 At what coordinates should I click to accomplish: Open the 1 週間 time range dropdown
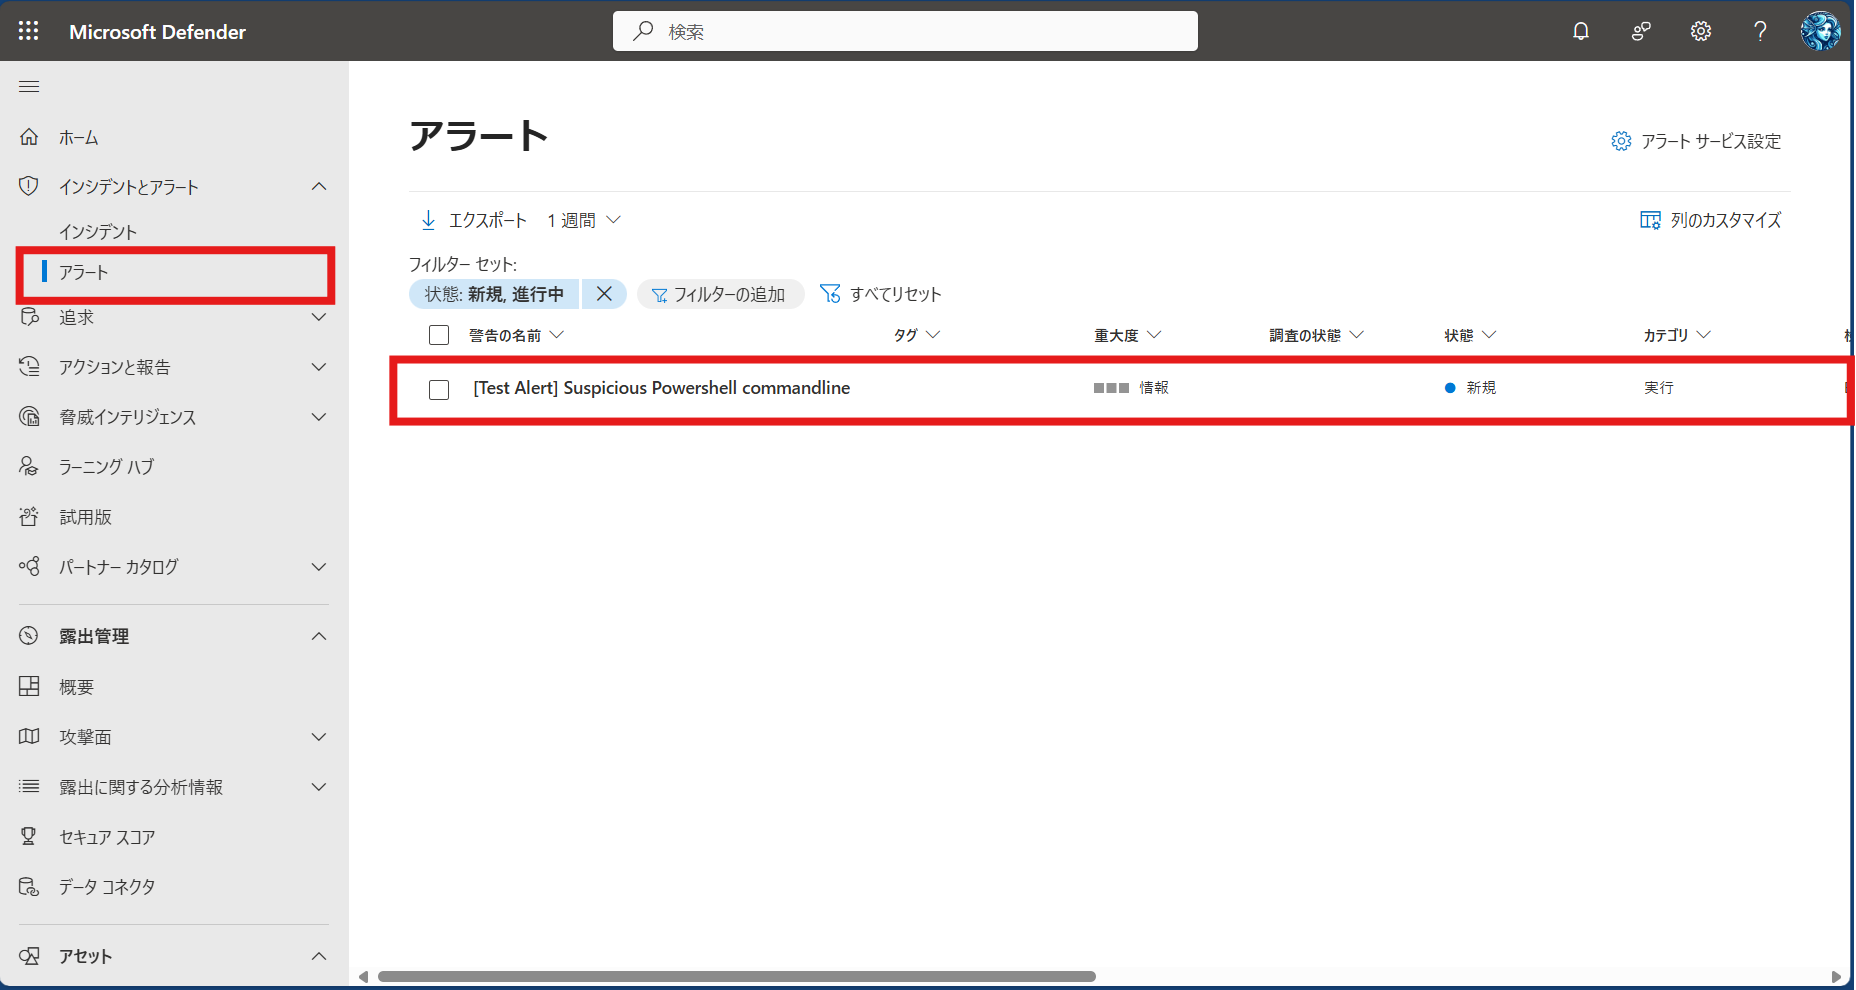584,220
